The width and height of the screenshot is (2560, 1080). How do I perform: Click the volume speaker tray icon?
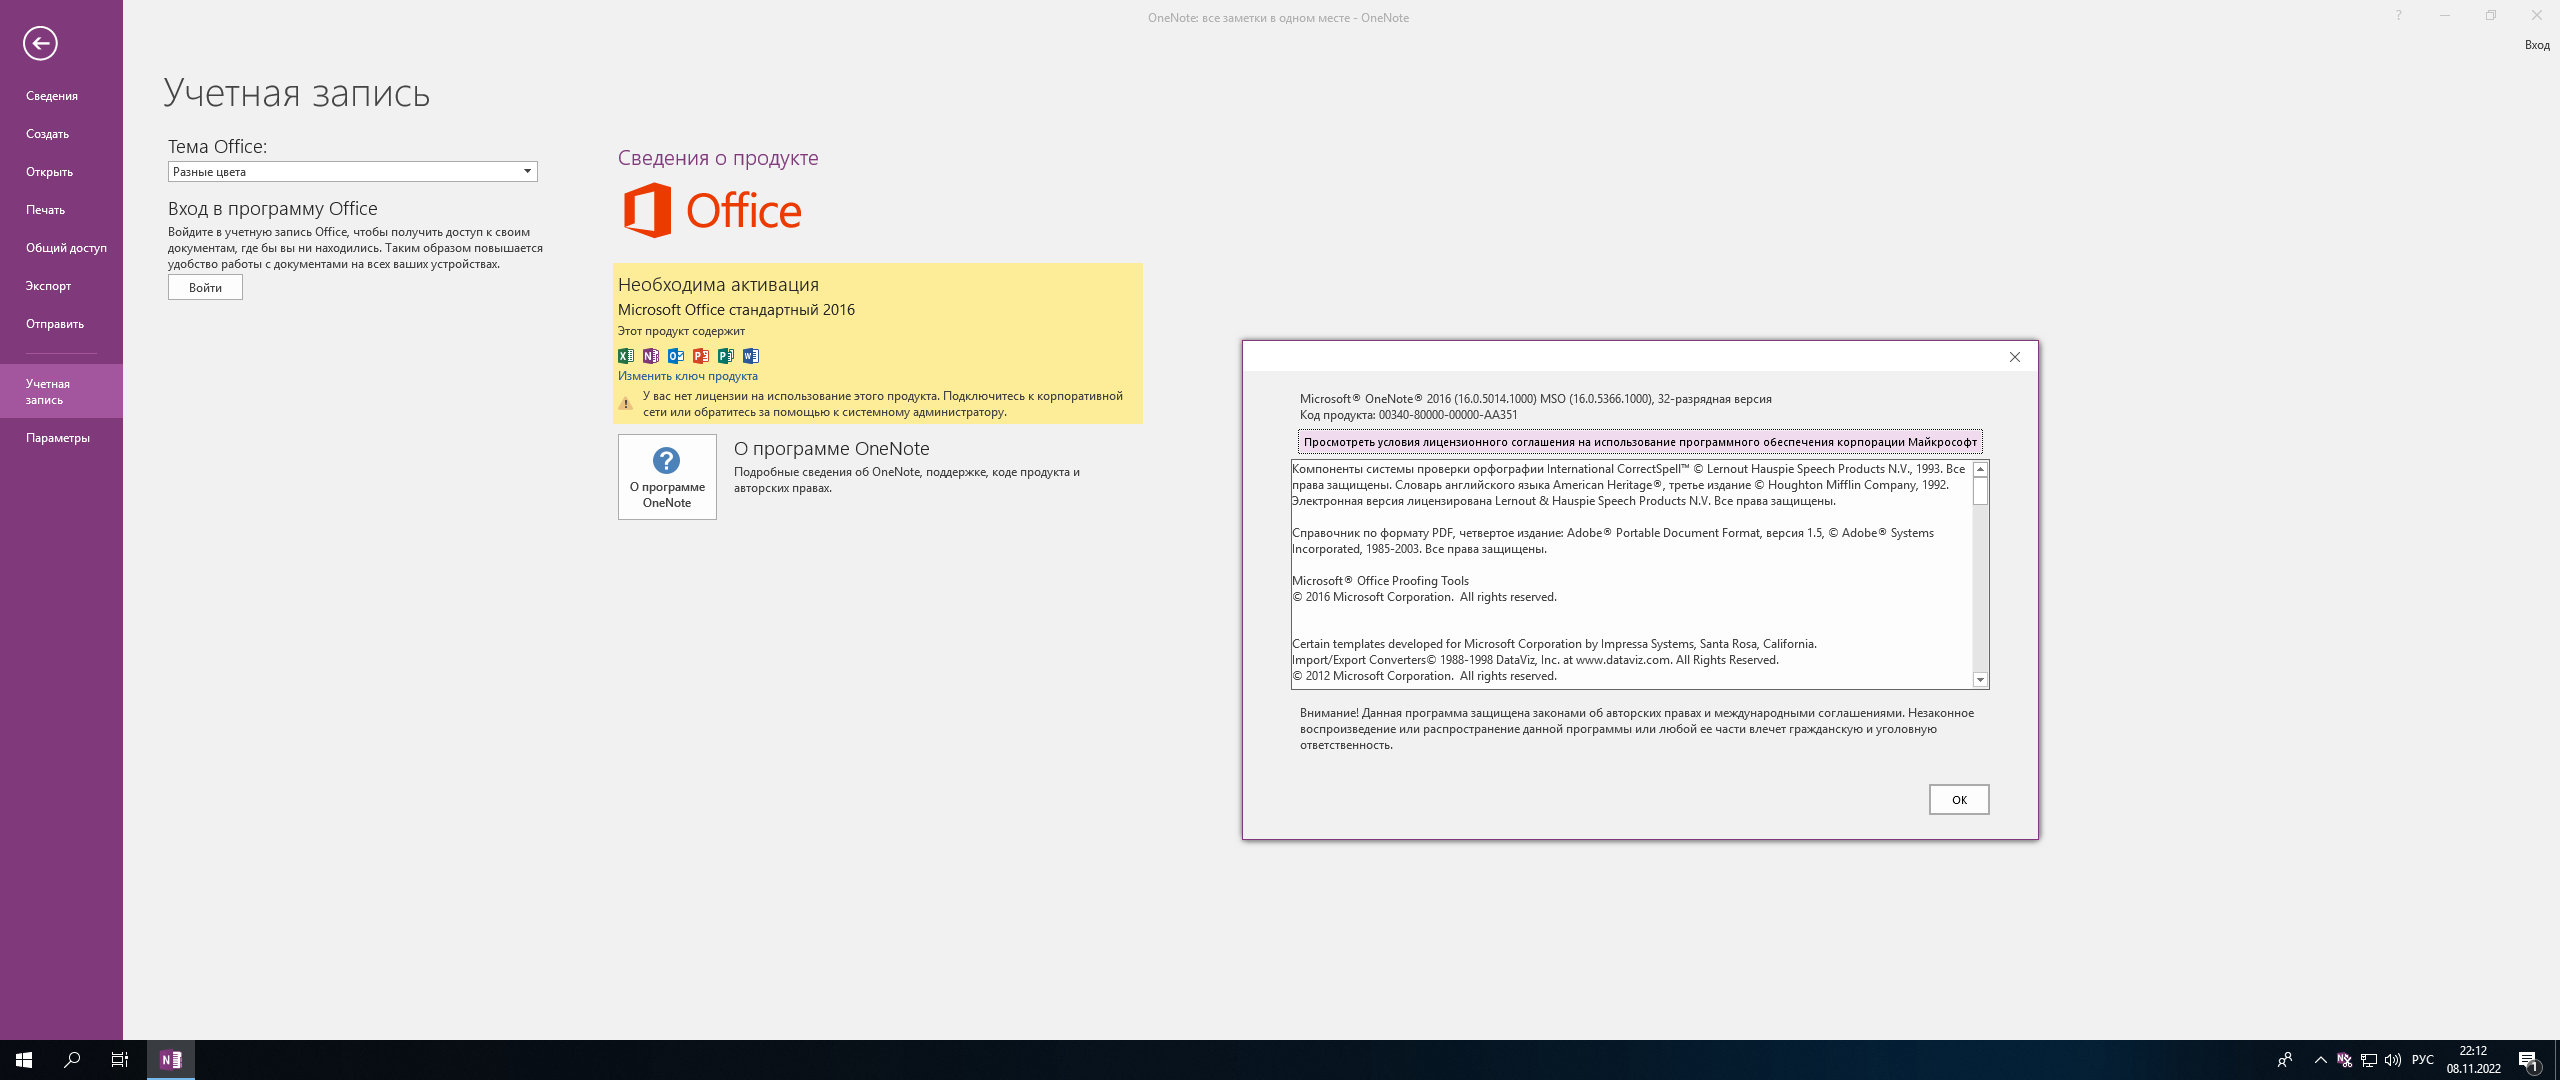coord(2392,1060)
